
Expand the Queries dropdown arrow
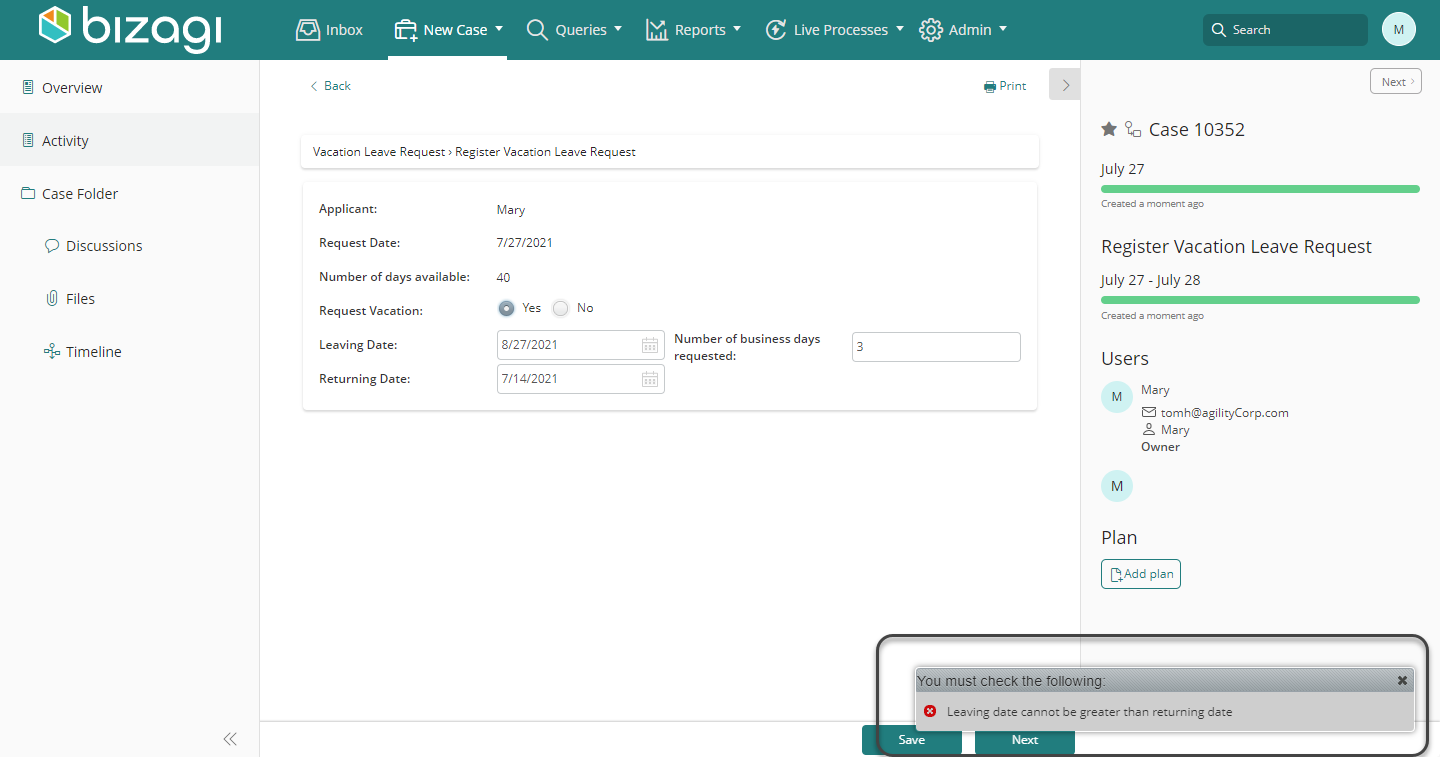(618, 29)
